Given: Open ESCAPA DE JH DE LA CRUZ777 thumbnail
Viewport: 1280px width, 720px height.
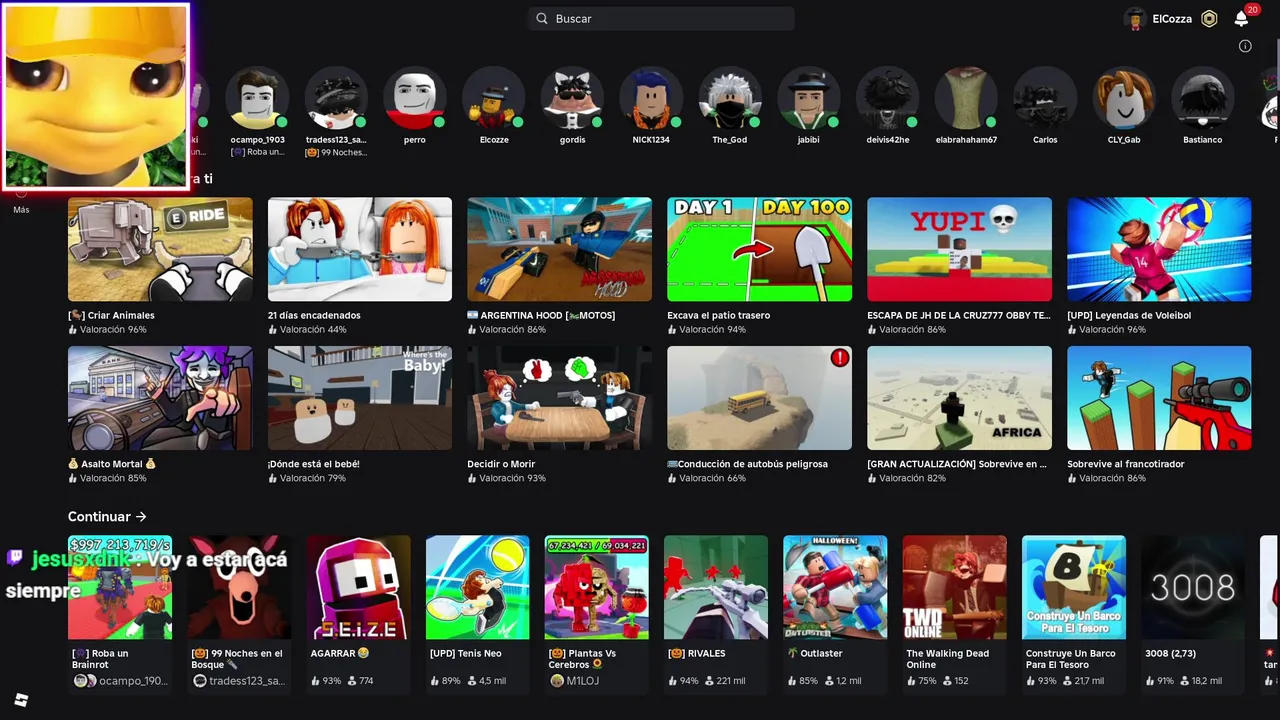Looking at the screenshot, I should pyautogui.click(x=960, y=249).
